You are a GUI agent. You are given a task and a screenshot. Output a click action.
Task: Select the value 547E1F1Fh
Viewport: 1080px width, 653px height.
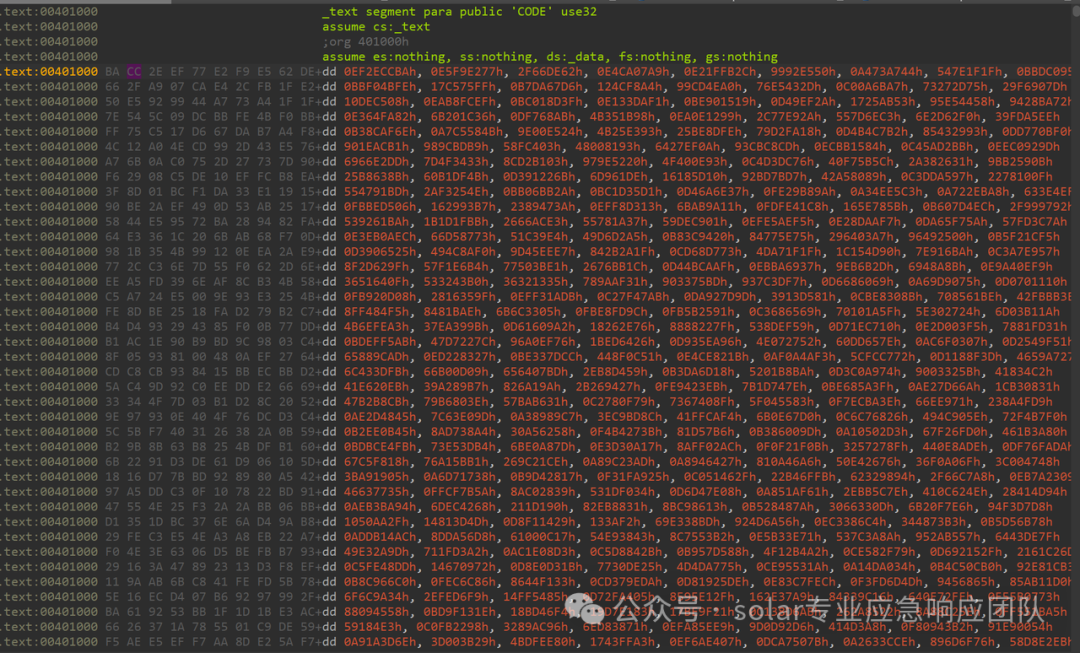tap(970, 72)
